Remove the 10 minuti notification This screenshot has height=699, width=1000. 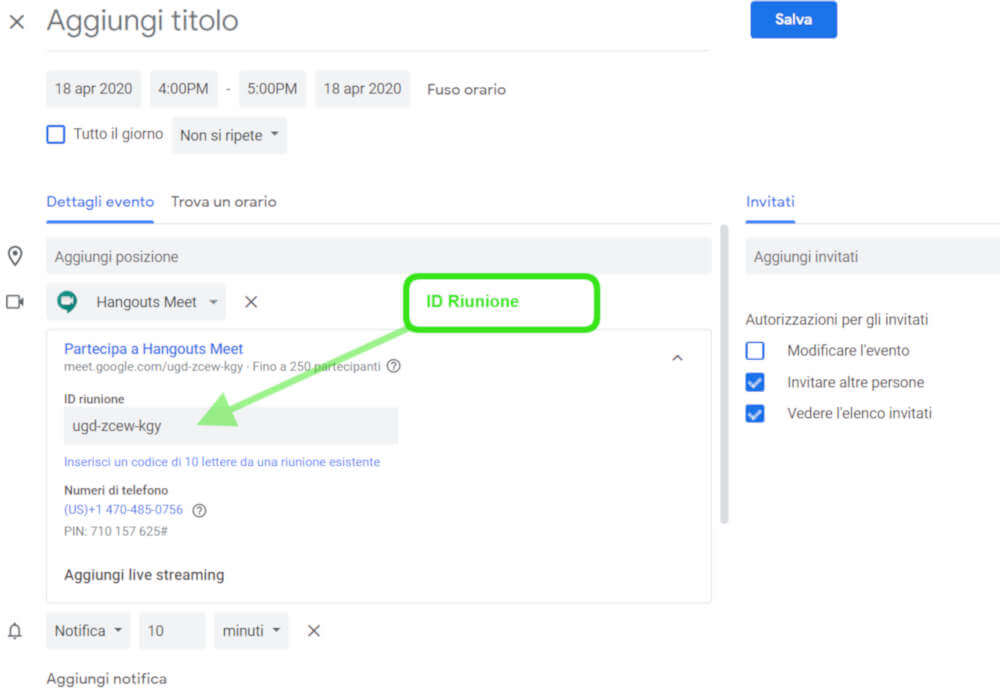(313, 631)
